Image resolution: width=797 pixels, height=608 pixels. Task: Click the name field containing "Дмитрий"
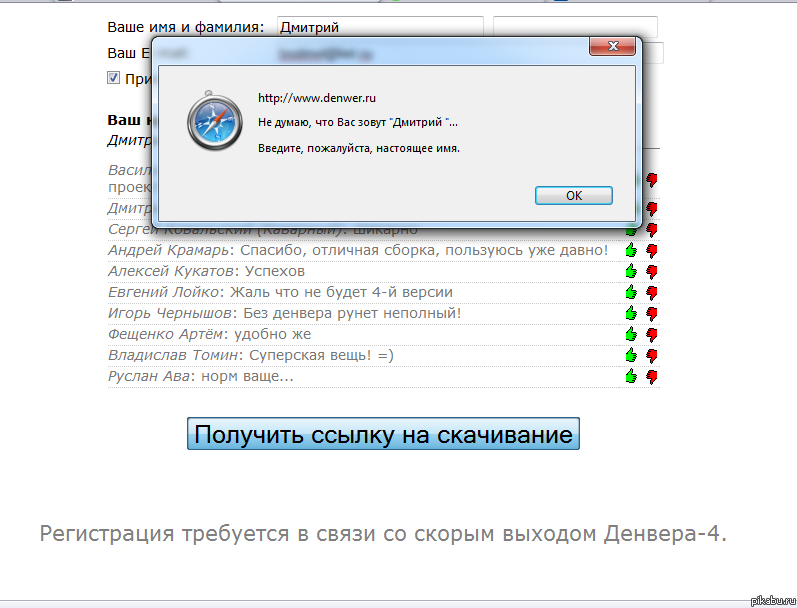click(x=380, y=27)
